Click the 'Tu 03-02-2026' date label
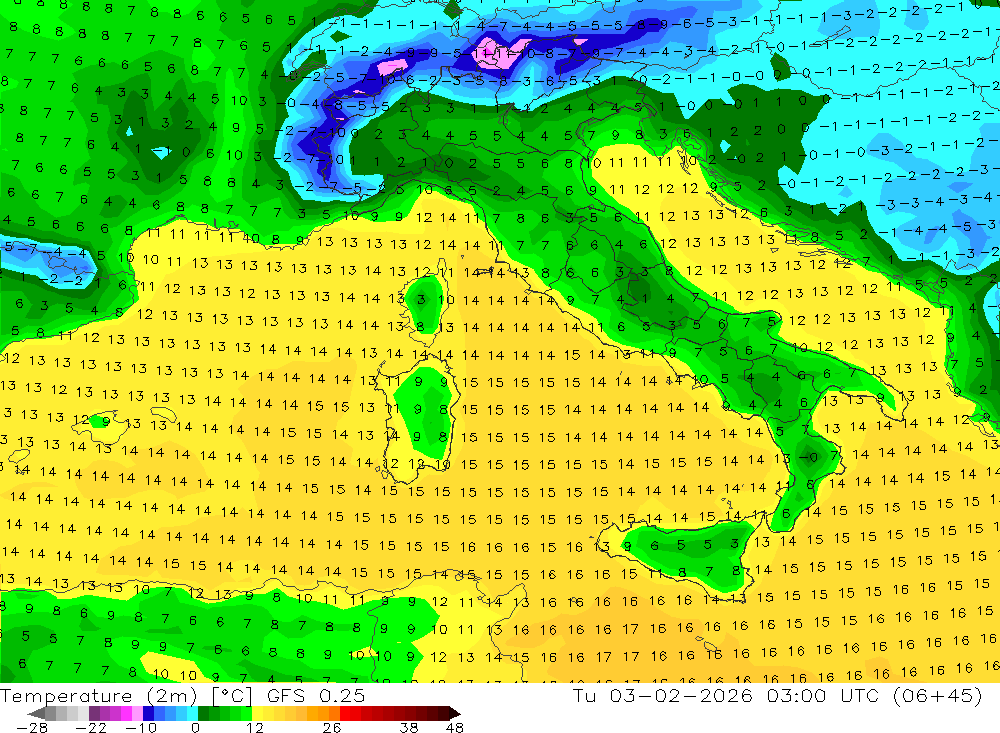Image resolution: width=1000 pixels, height=733 pixels. (x=662, y=695)
